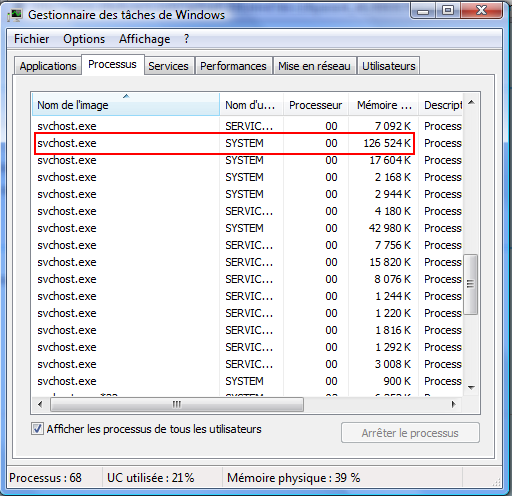Viewport: 512px width, 496px height.
Task: Go to Mise en réseau tab
Action: [x=314, y=66]
